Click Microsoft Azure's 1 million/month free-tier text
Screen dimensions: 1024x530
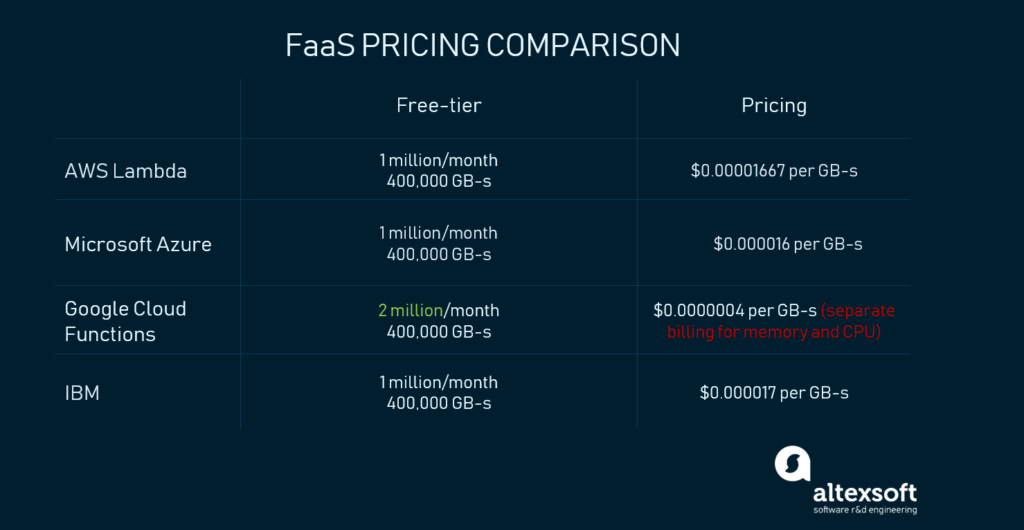pos(438,233)
